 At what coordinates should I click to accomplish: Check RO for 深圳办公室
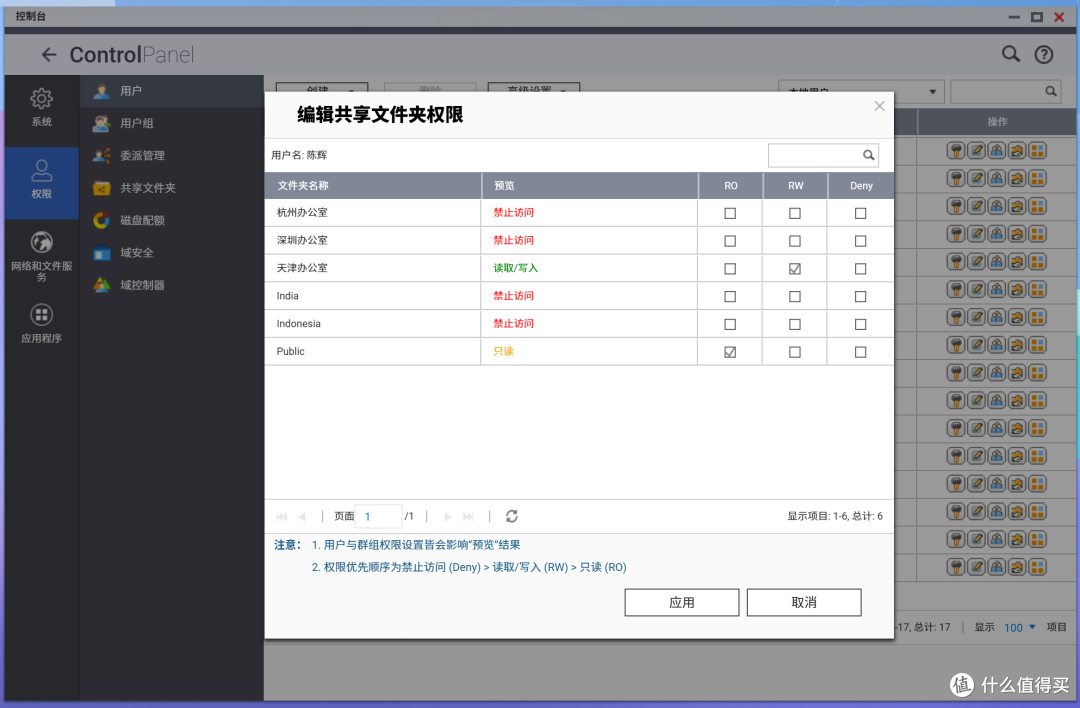(x=730, y=241)
